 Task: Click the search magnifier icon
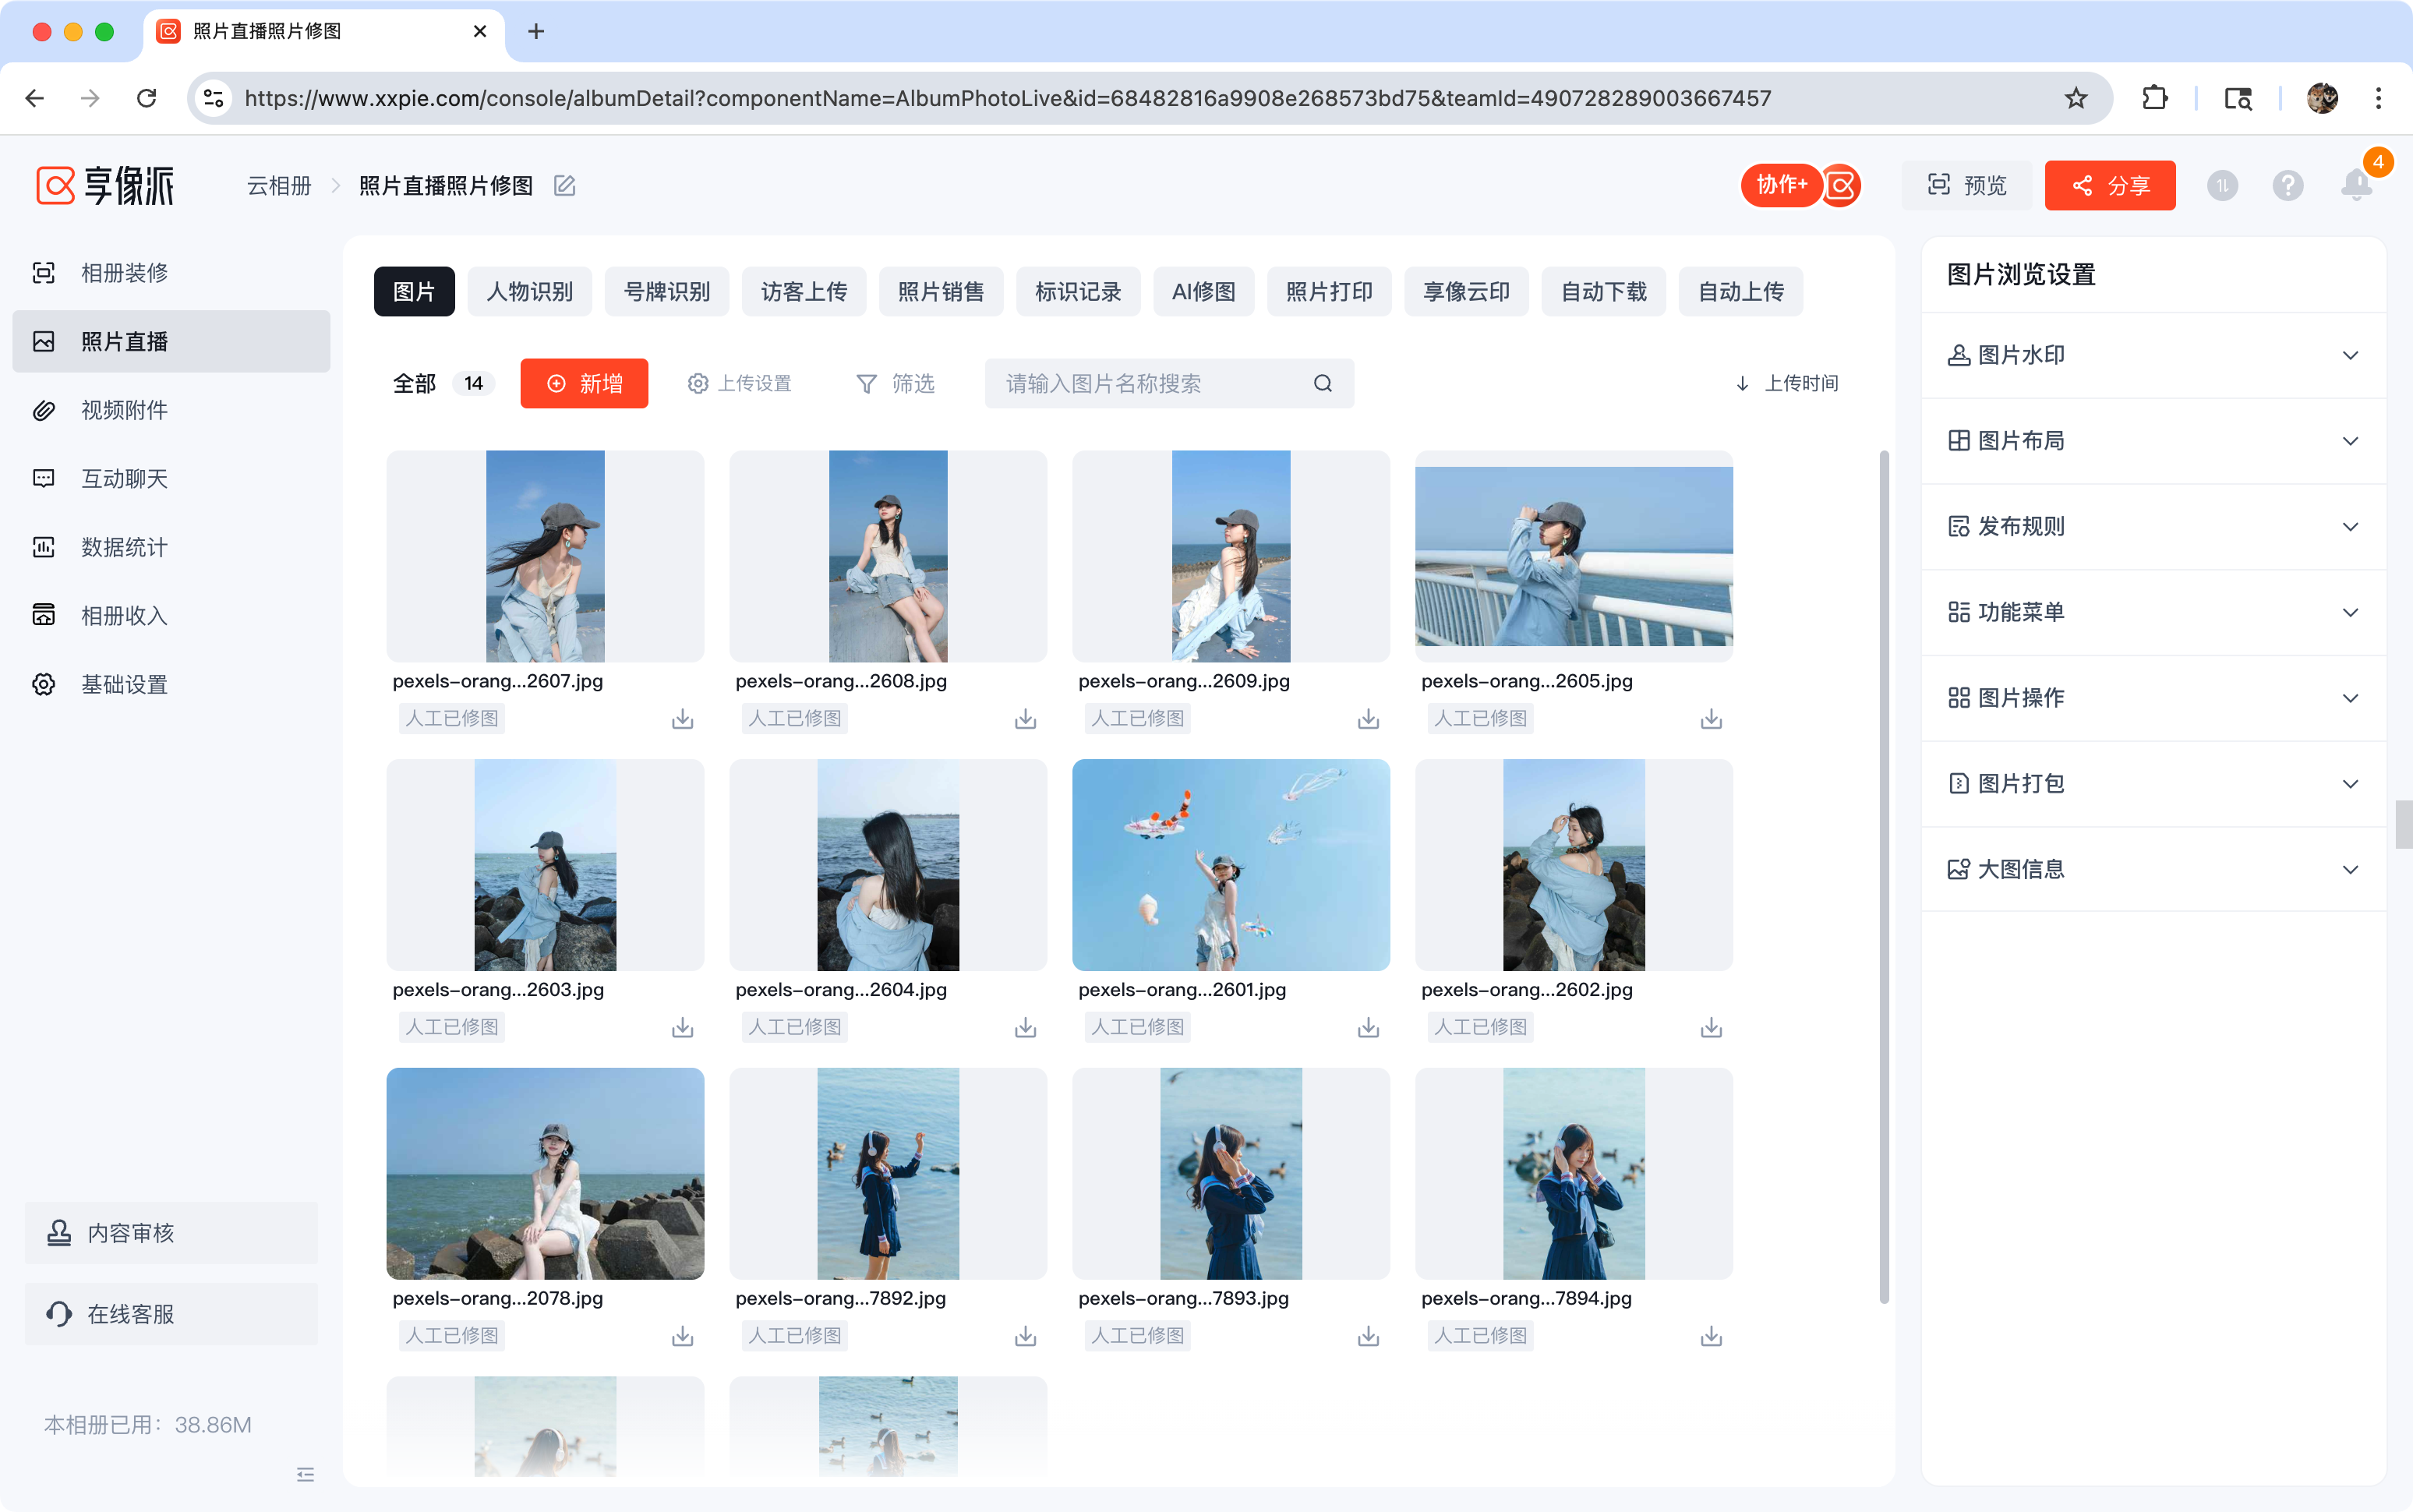1322,384
